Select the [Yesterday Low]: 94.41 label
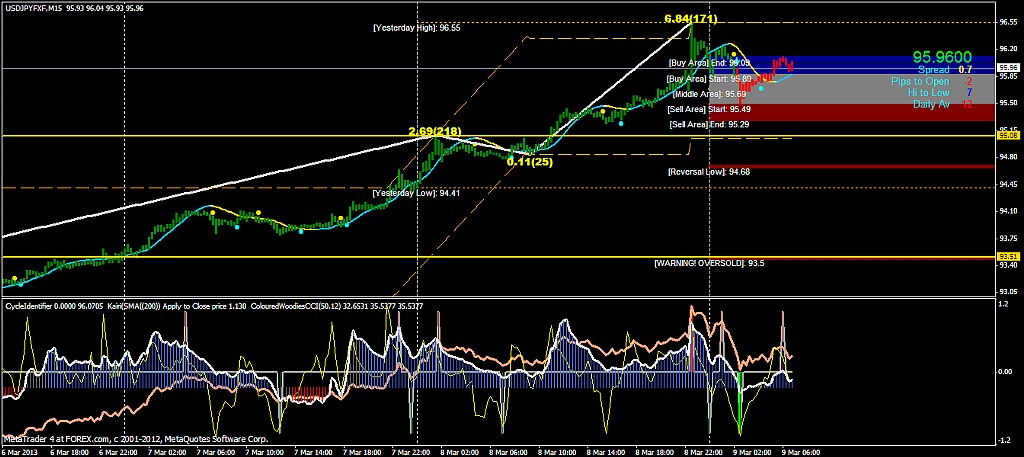Viewport: 1024px width, 457px height. tap(416, 194)
